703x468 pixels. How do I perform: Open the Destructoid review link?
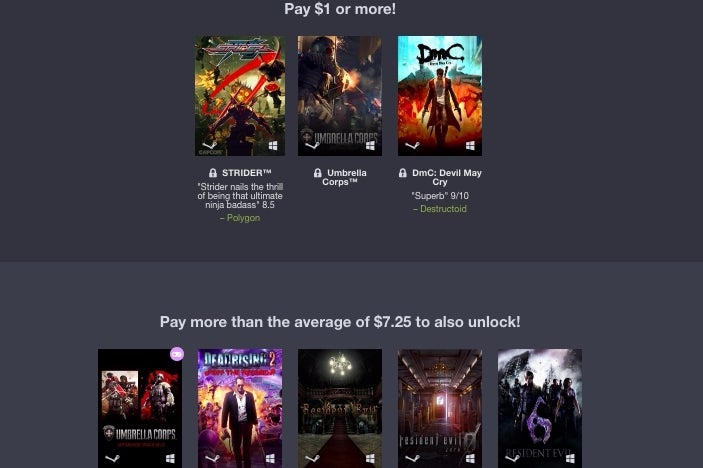pos(440,209)
